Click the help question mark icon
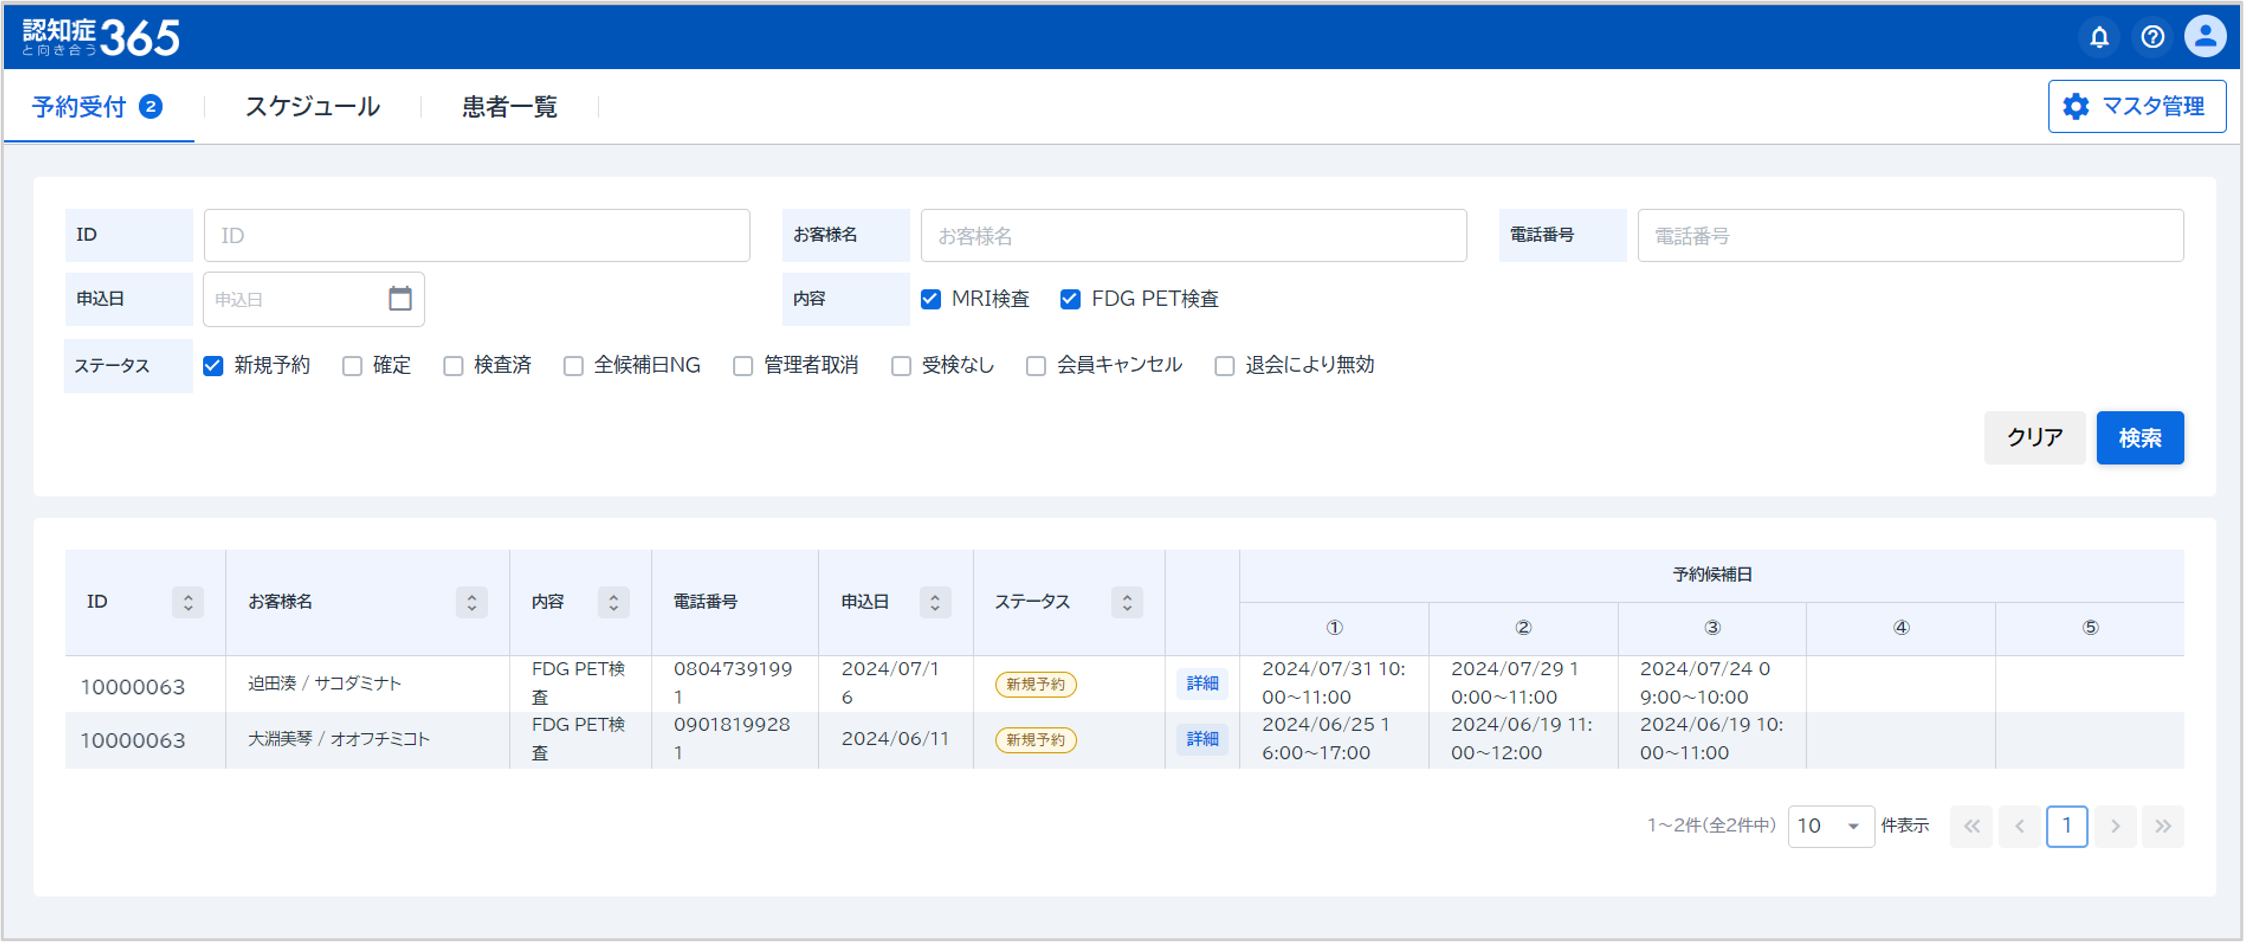This screenshot has width=2244, height=942. click(x=2152, y=37)
